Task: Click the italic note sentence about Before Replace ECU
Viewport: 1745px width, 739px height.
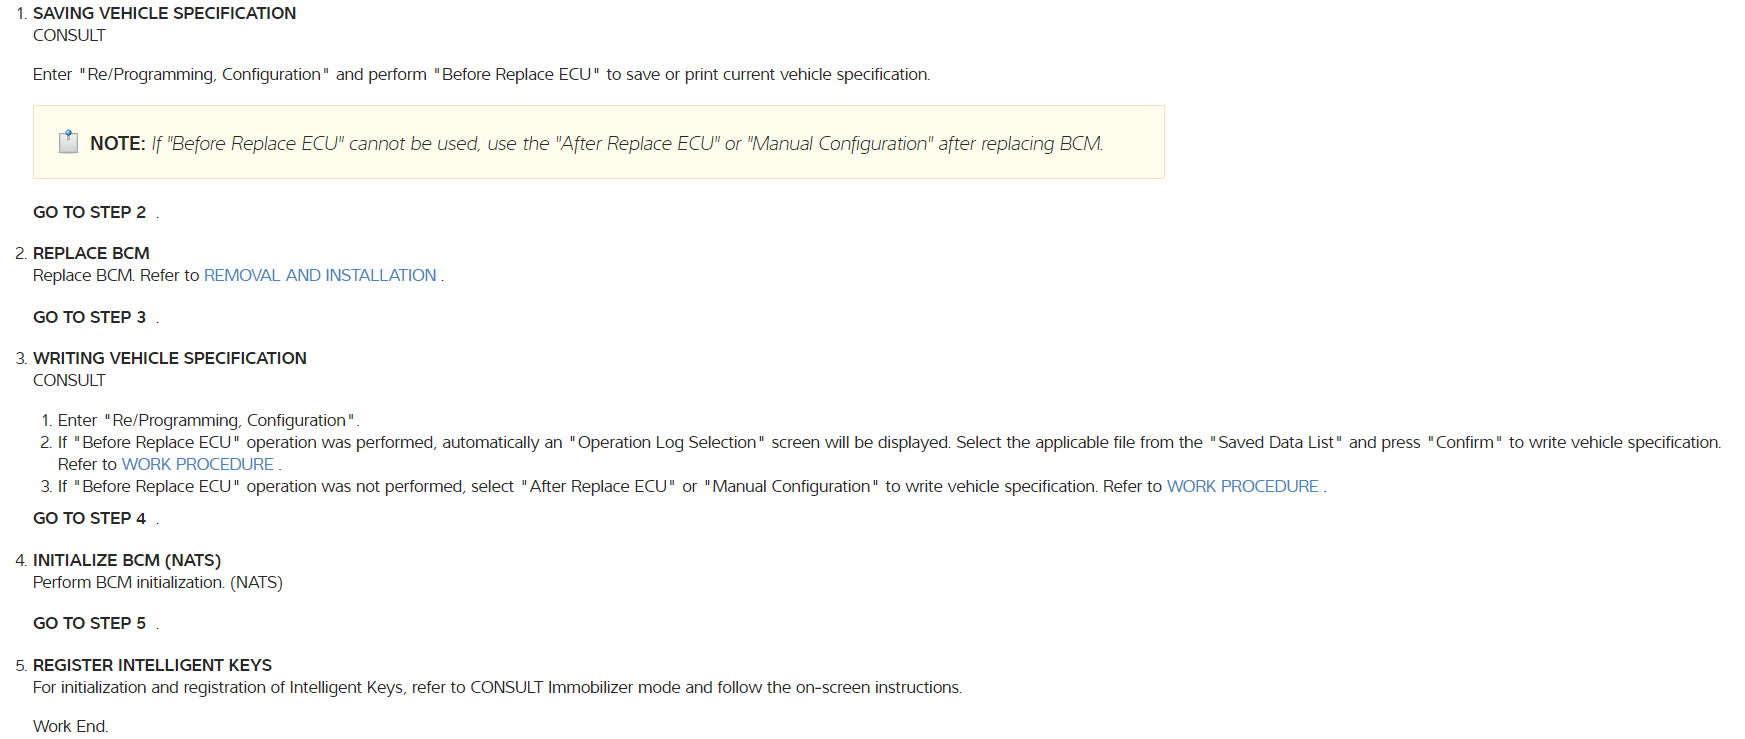Action: [x=627, y=143]
